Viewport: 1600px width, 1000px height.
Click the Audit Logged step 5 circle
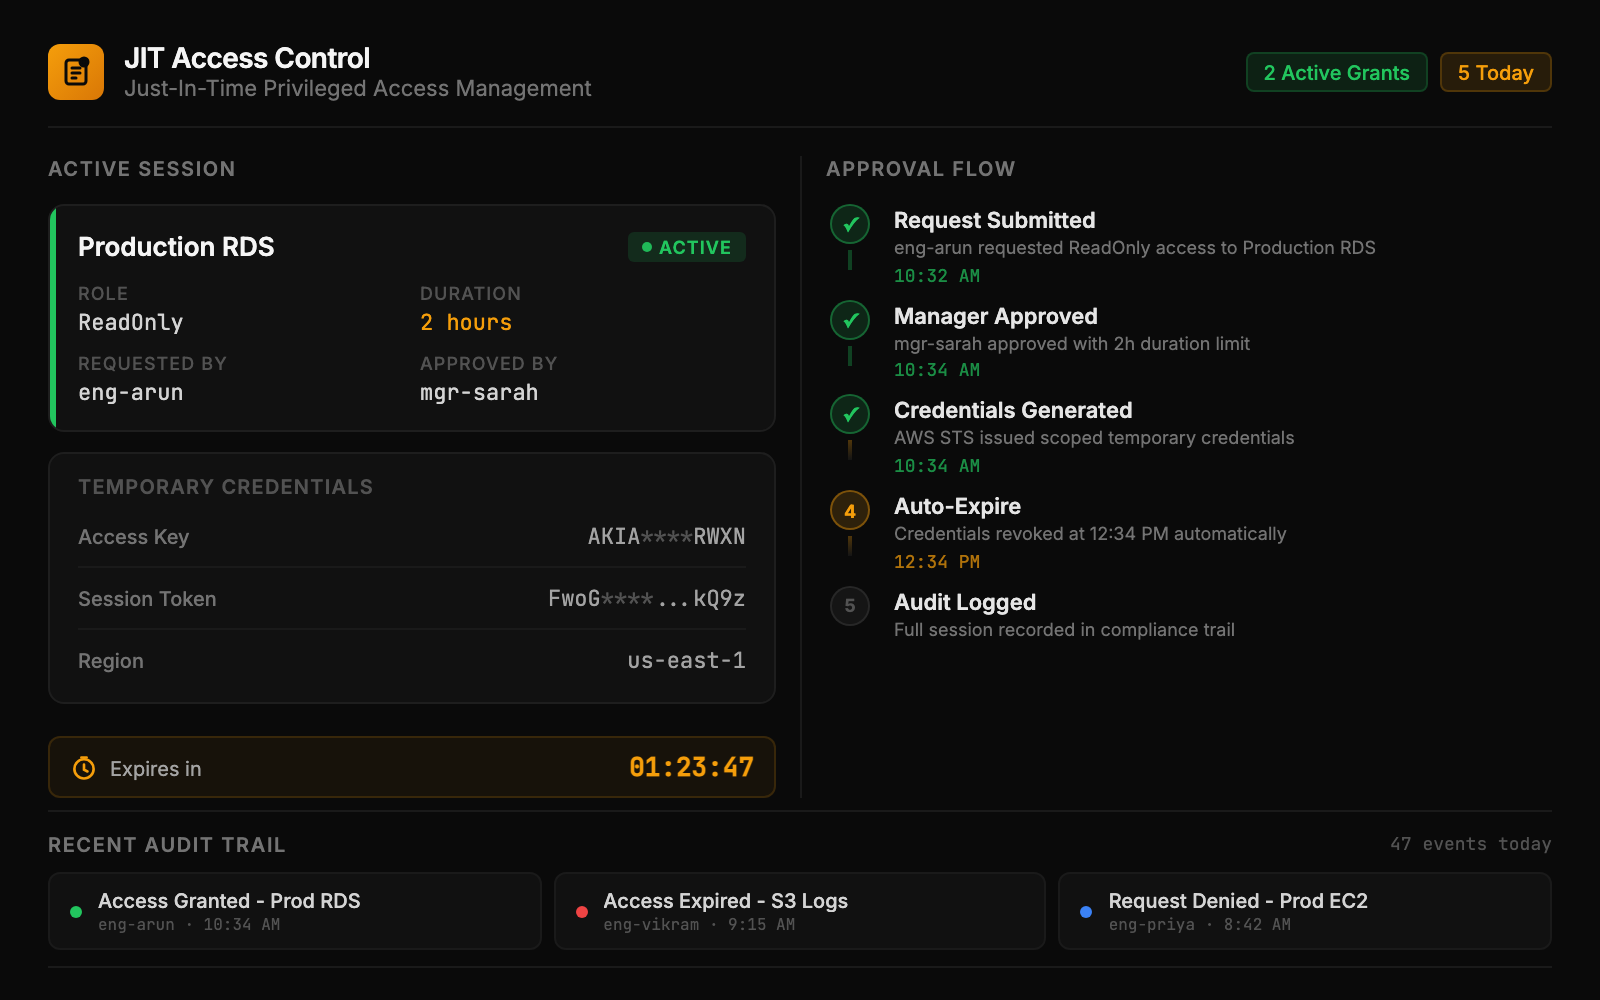click(849, 607)
